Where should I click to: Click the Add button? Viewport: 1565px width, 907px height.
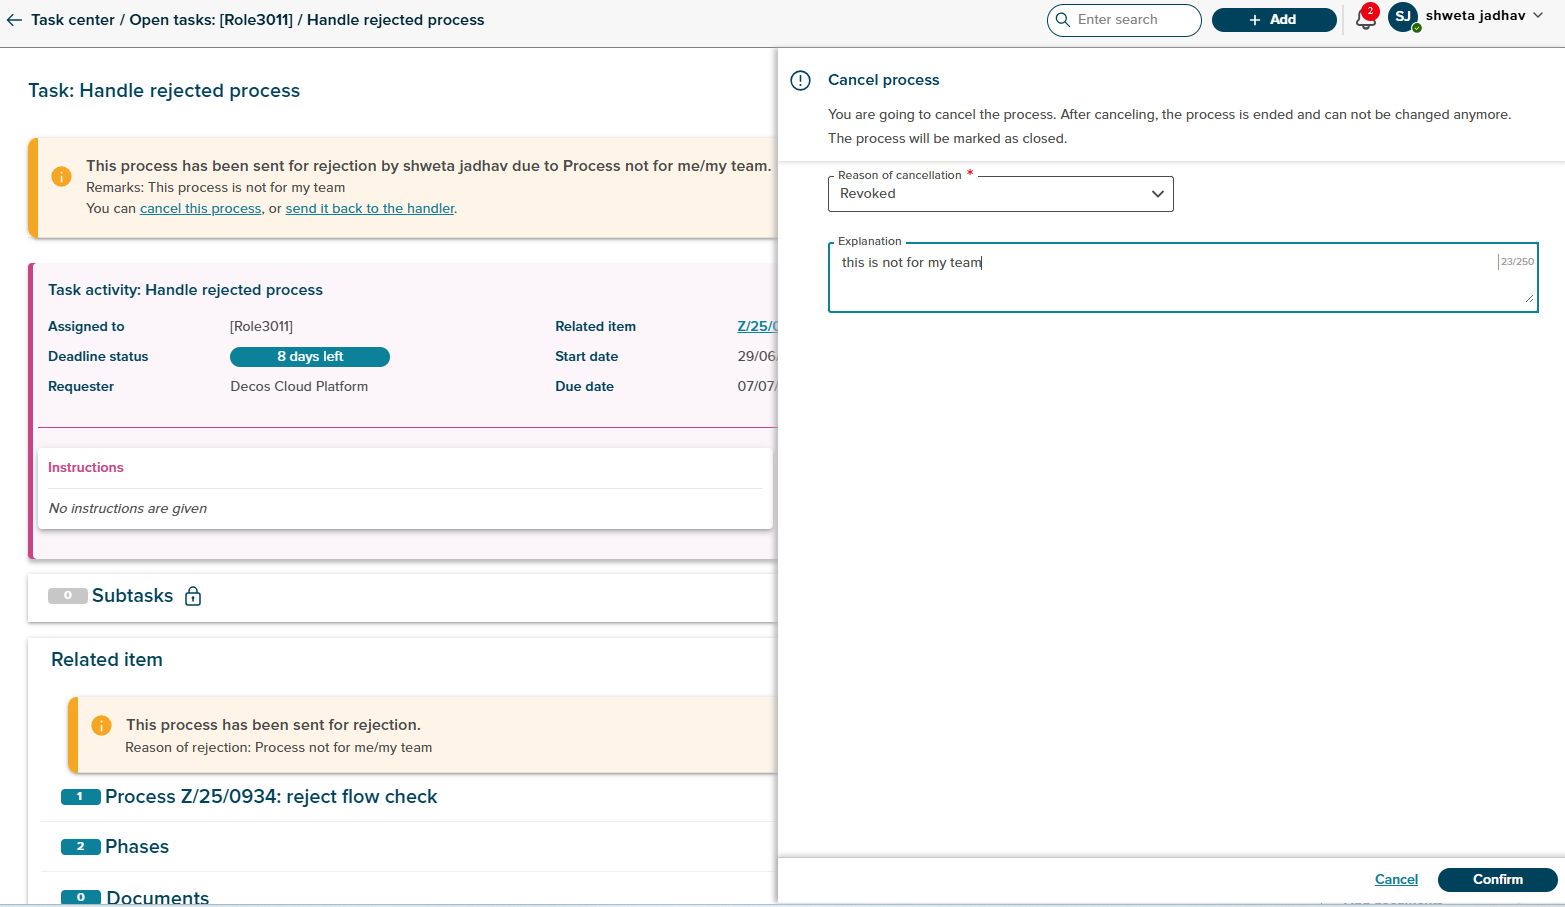(1273, 20)
